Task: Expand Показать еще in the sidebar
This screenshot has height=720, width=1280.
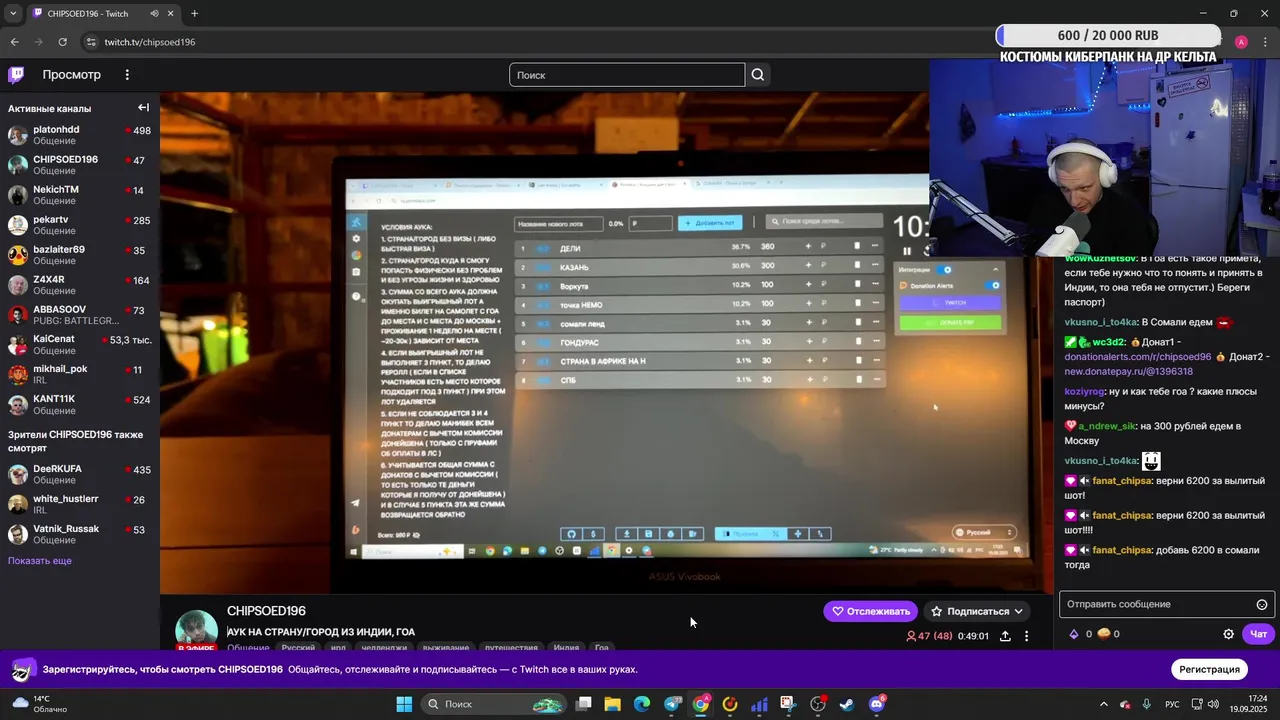Action: (x=40, y=561)
